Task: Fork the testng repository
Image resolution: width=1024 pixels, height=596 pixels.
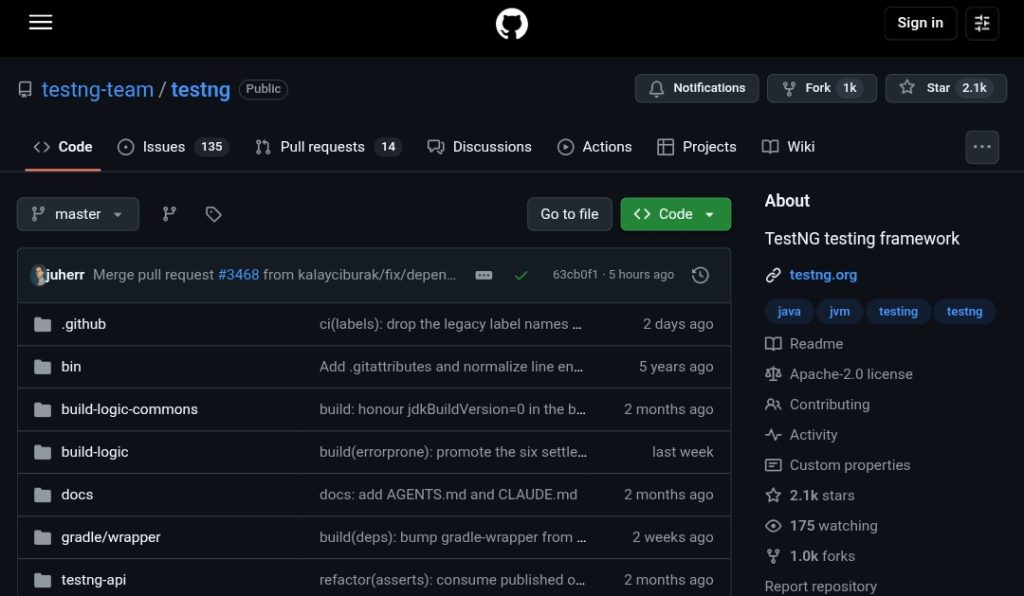Action: 822,88
